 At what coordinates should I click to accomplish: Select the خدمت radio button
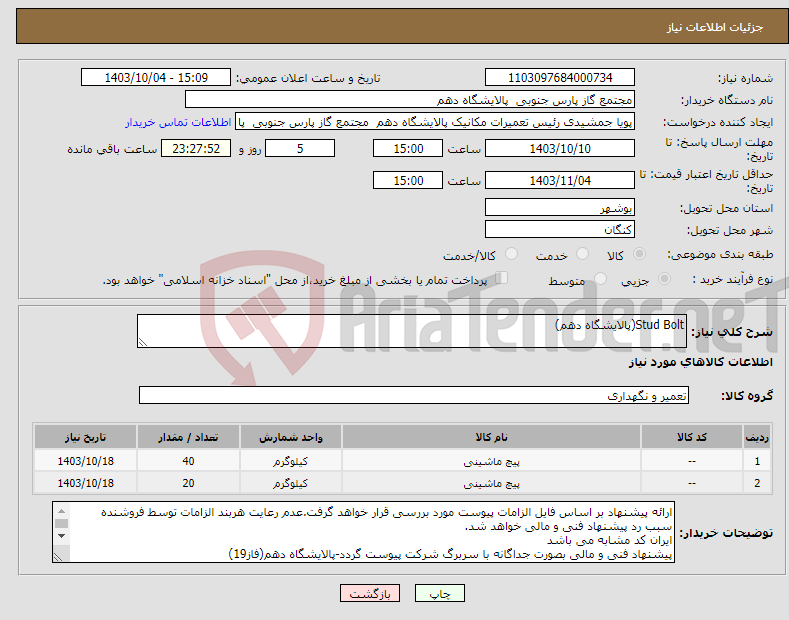point(582,254)
